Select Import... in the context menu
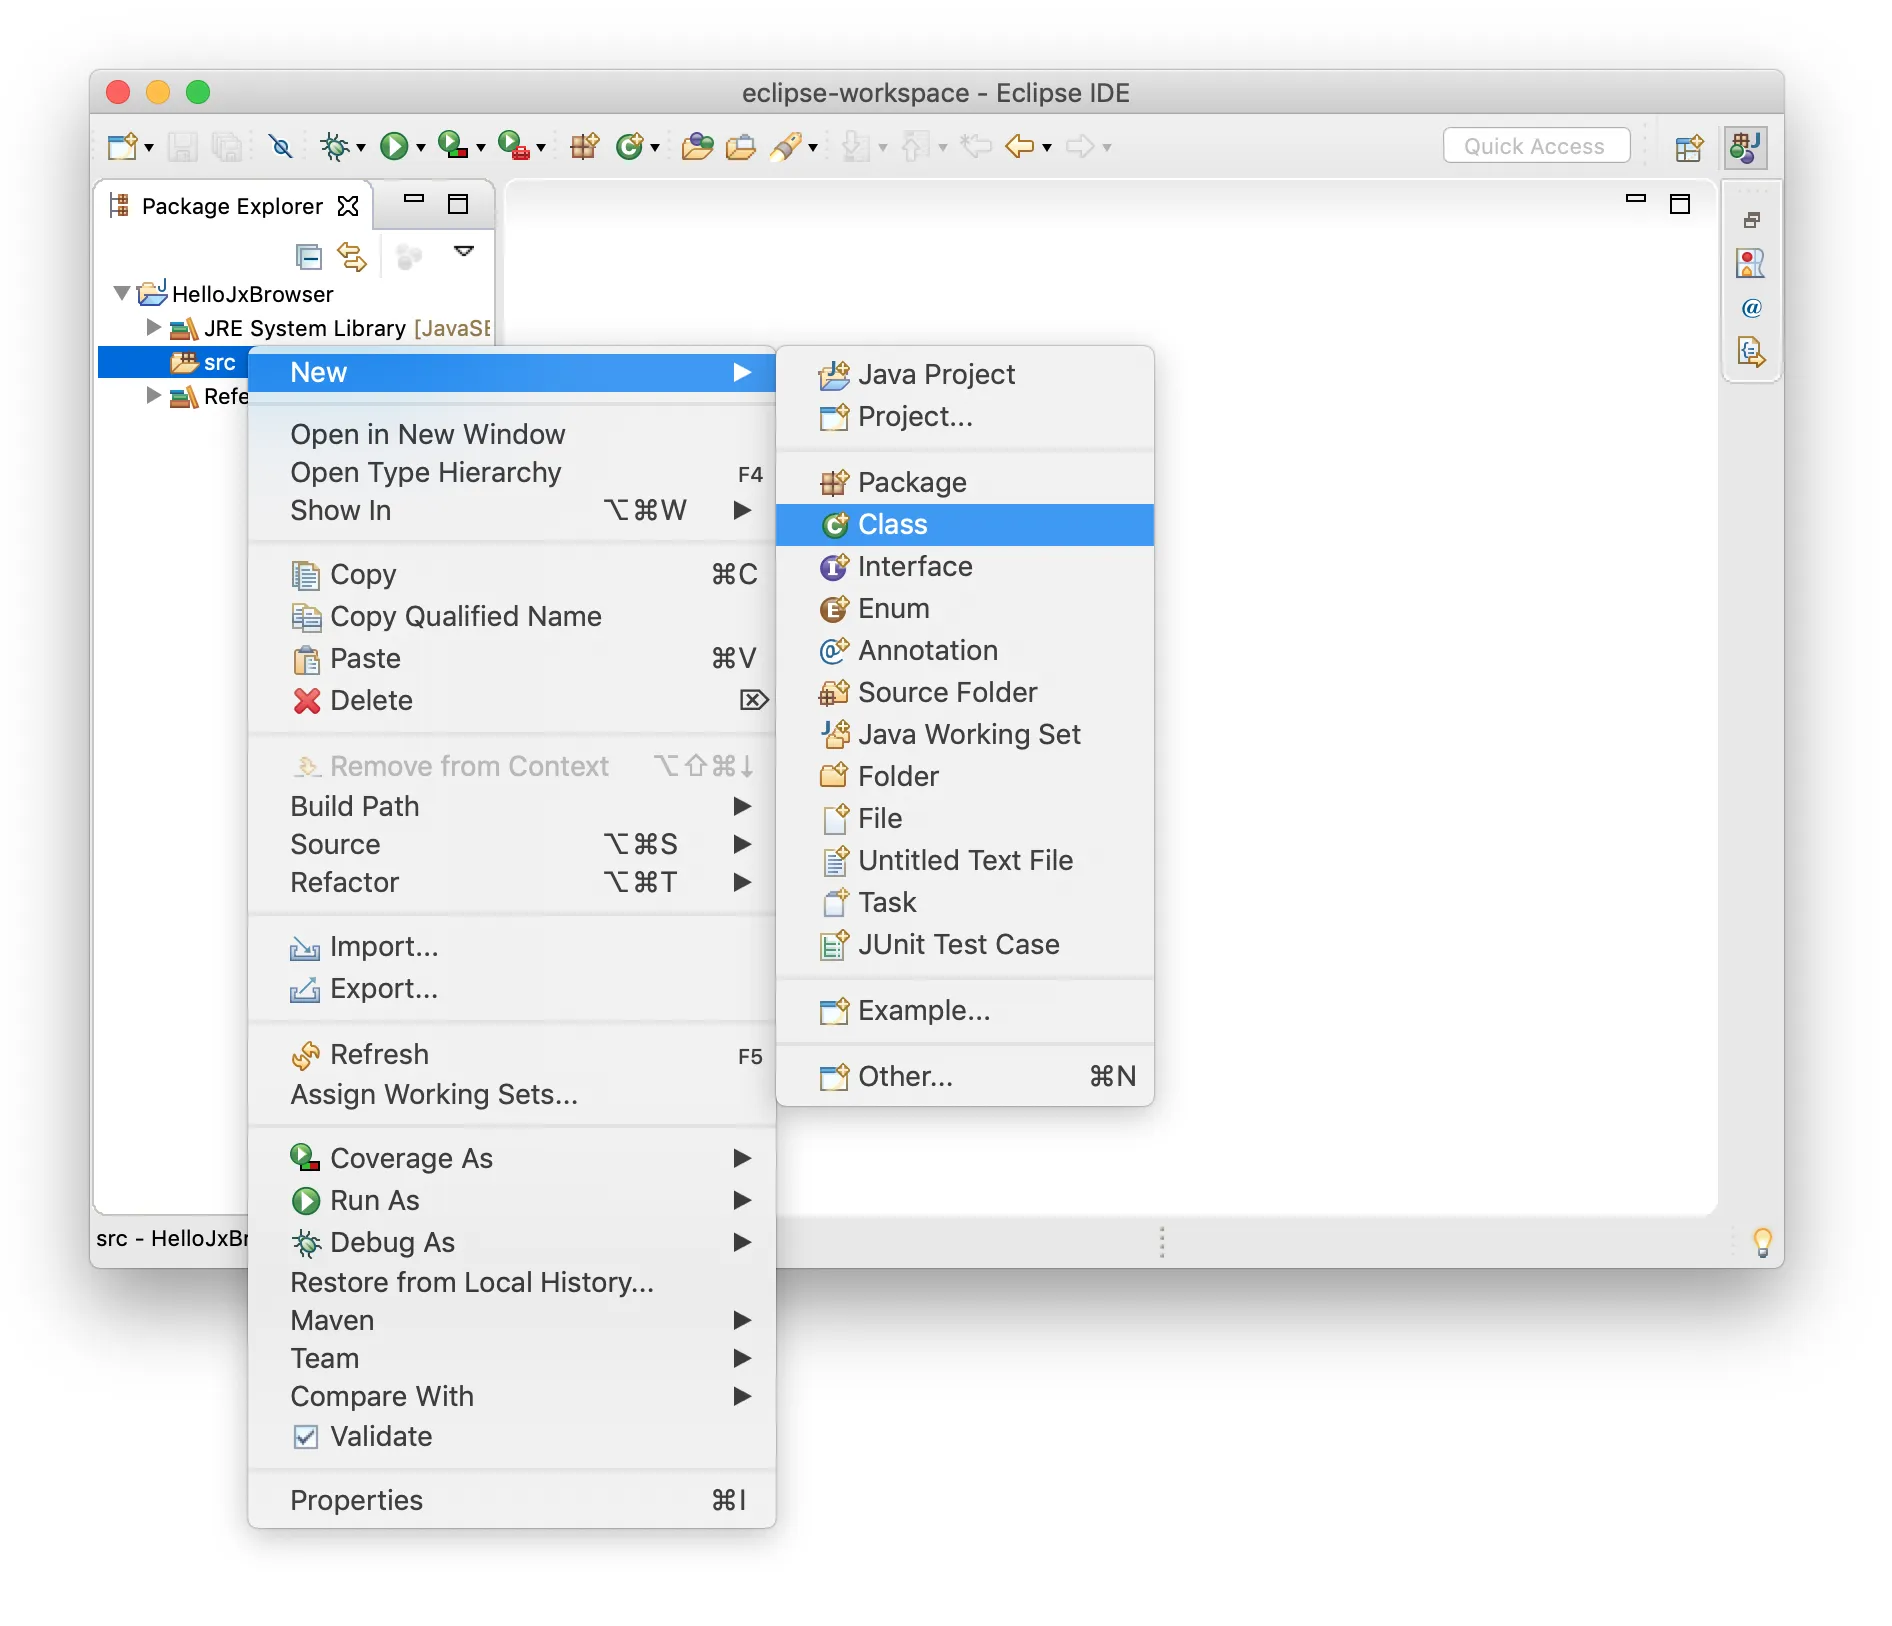Image resolution: width=1892 pixels, height=1626 pixels. coord(511,946)
